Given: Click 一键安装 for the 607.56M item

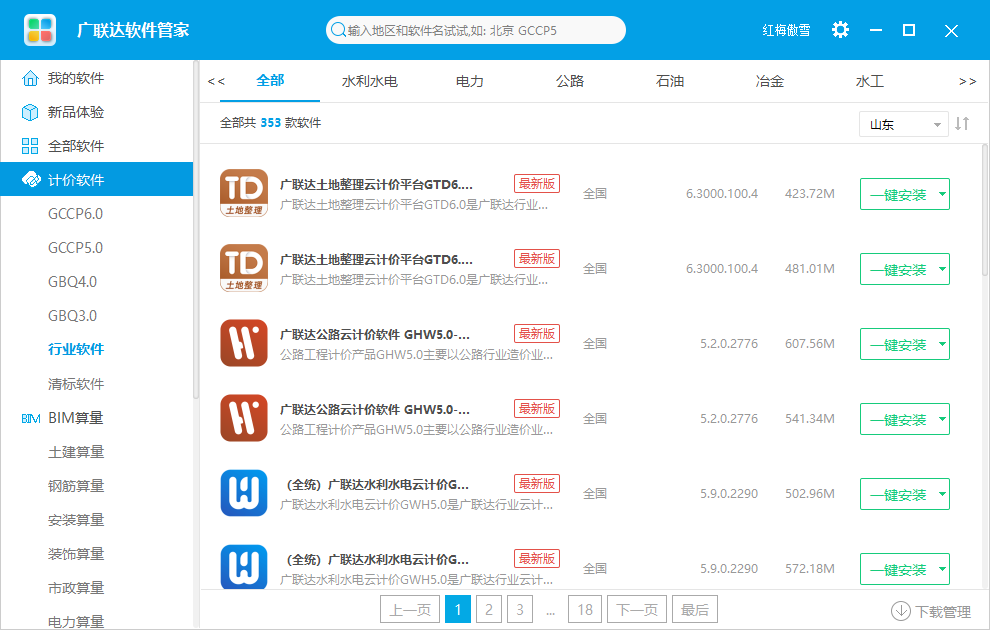Looking at the screenshot, I should (898, 345).
